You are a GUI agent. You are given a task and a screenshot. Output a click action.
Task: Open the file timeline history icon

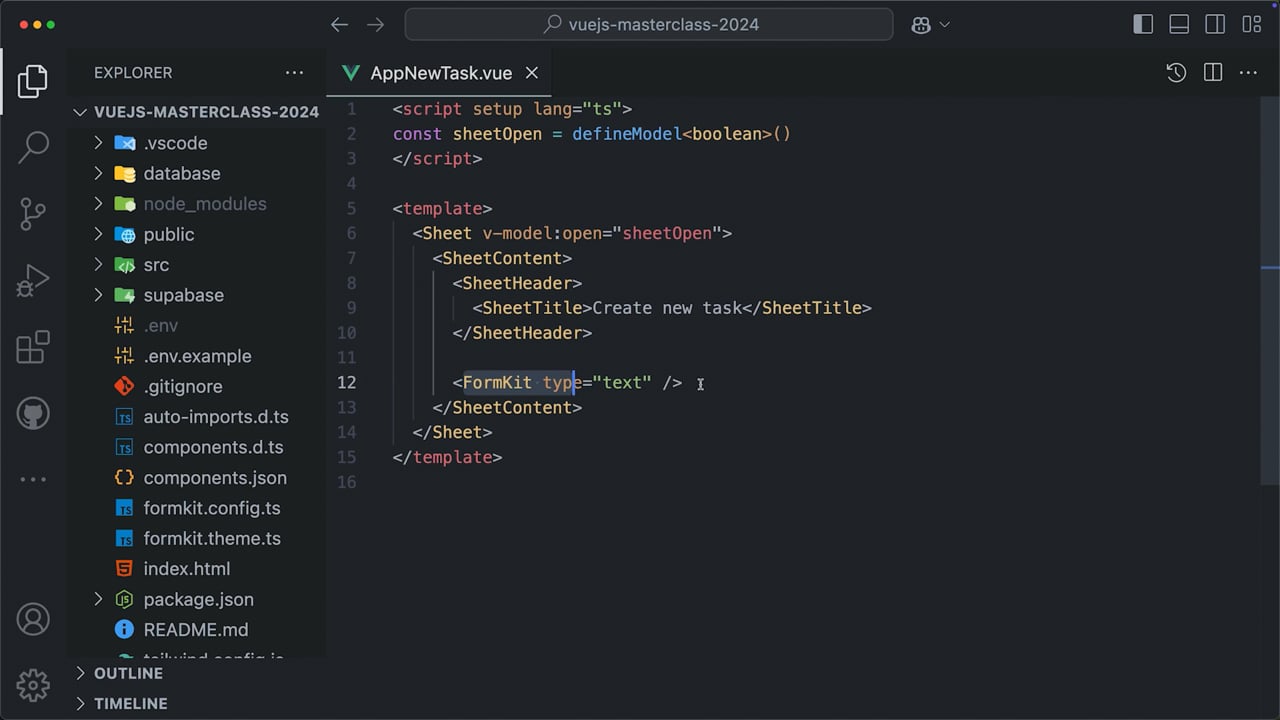coord(1176,73)
